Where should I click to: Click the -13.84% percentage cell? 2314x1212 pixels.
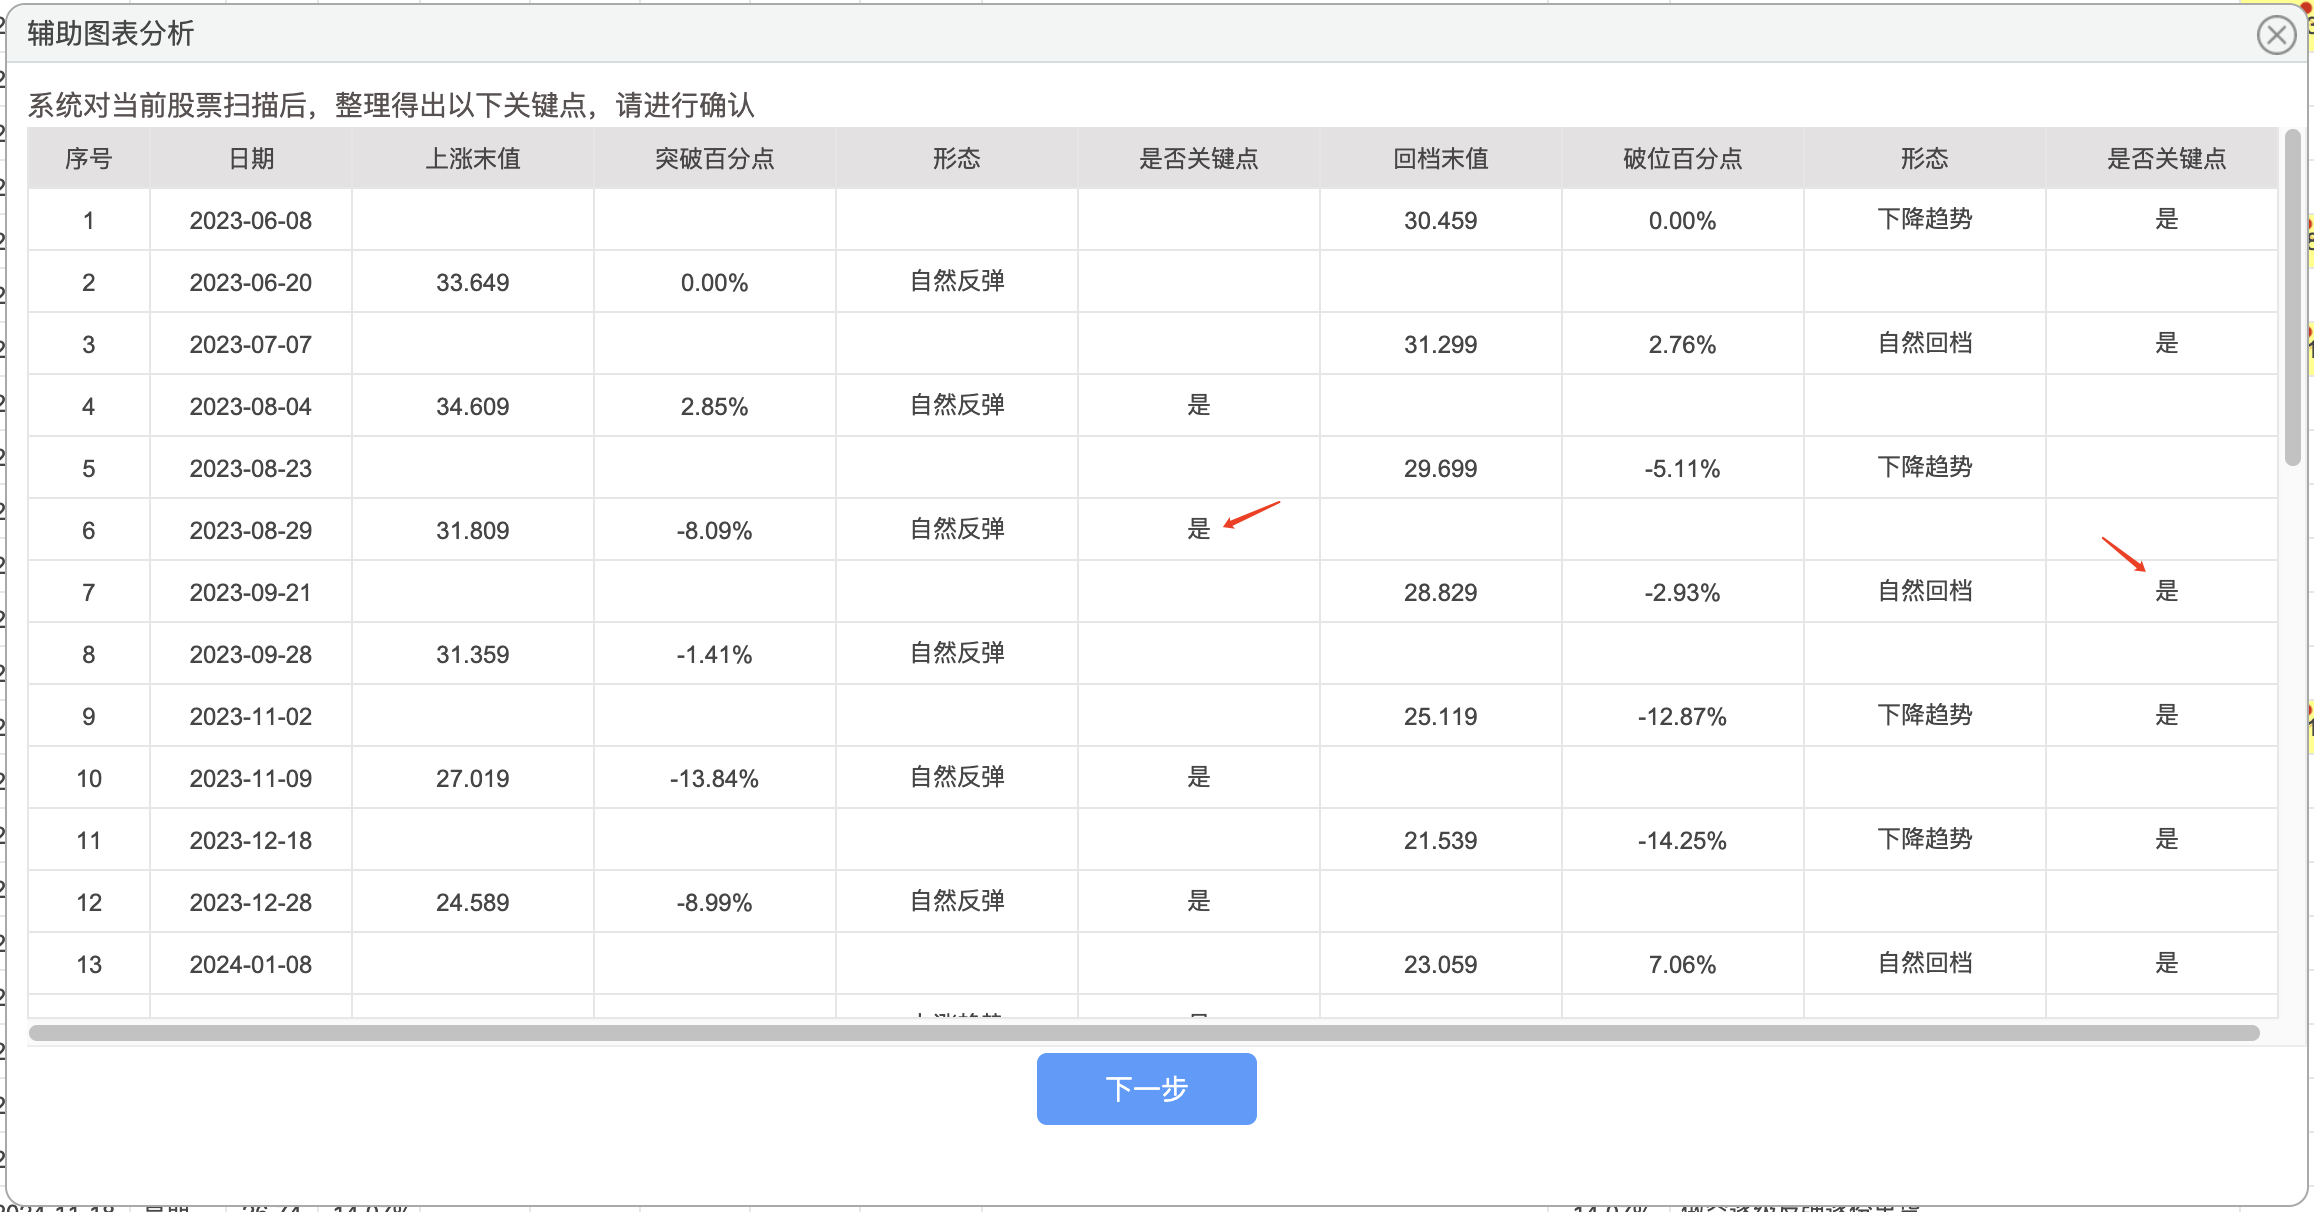715,778
